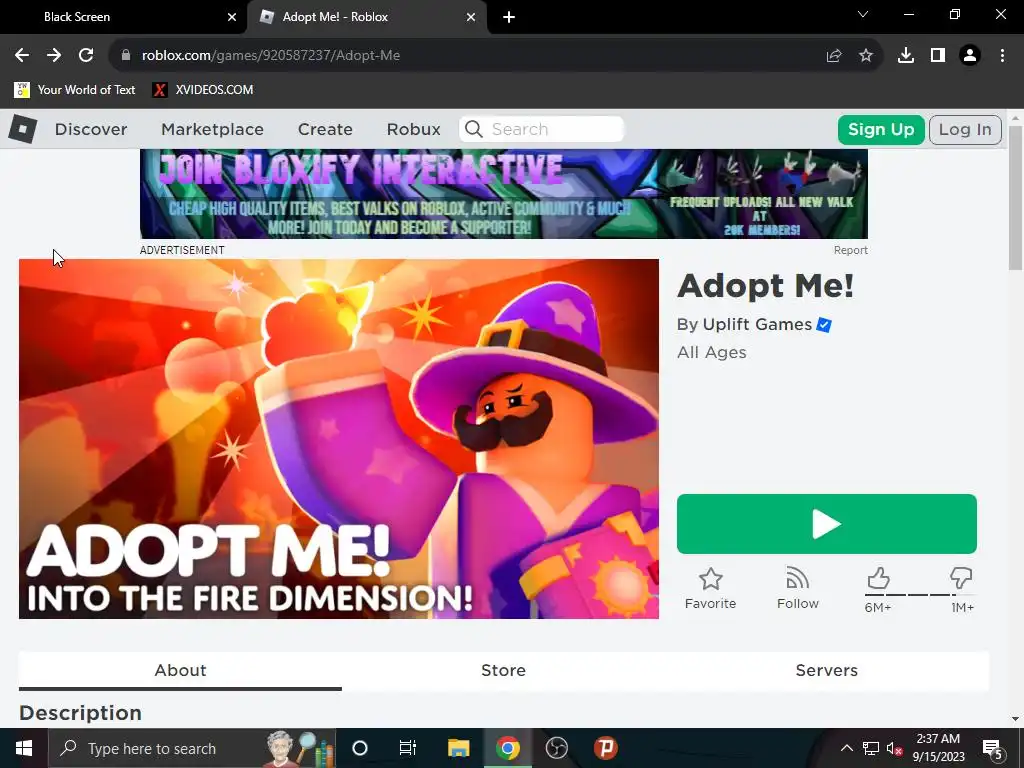This screenshot has height=768, width=1024.
Task: Click the taskbar clock showing 2:37 AM
Action: [938, 748]
